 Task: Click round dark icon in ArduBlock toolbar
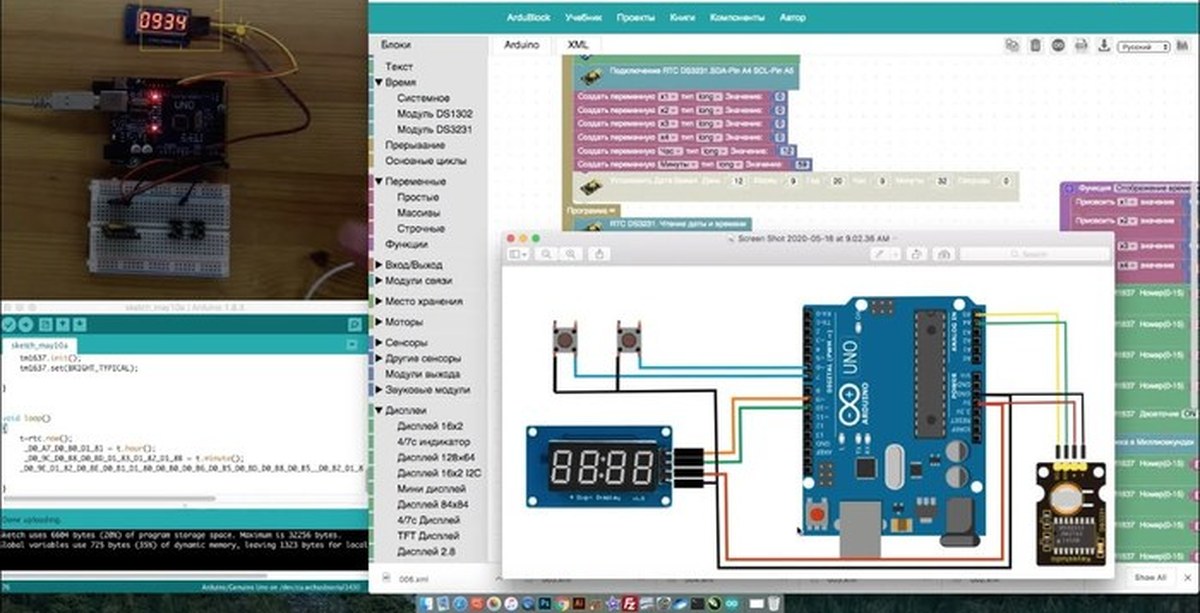1058,45
